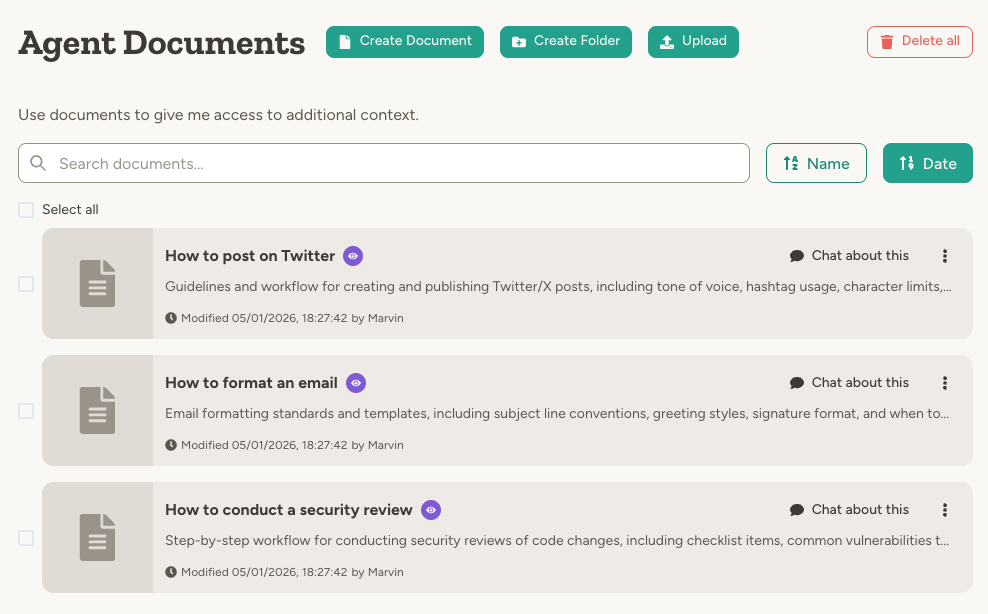Click the folder-plus icon on Create Folder

coord(520,41)
